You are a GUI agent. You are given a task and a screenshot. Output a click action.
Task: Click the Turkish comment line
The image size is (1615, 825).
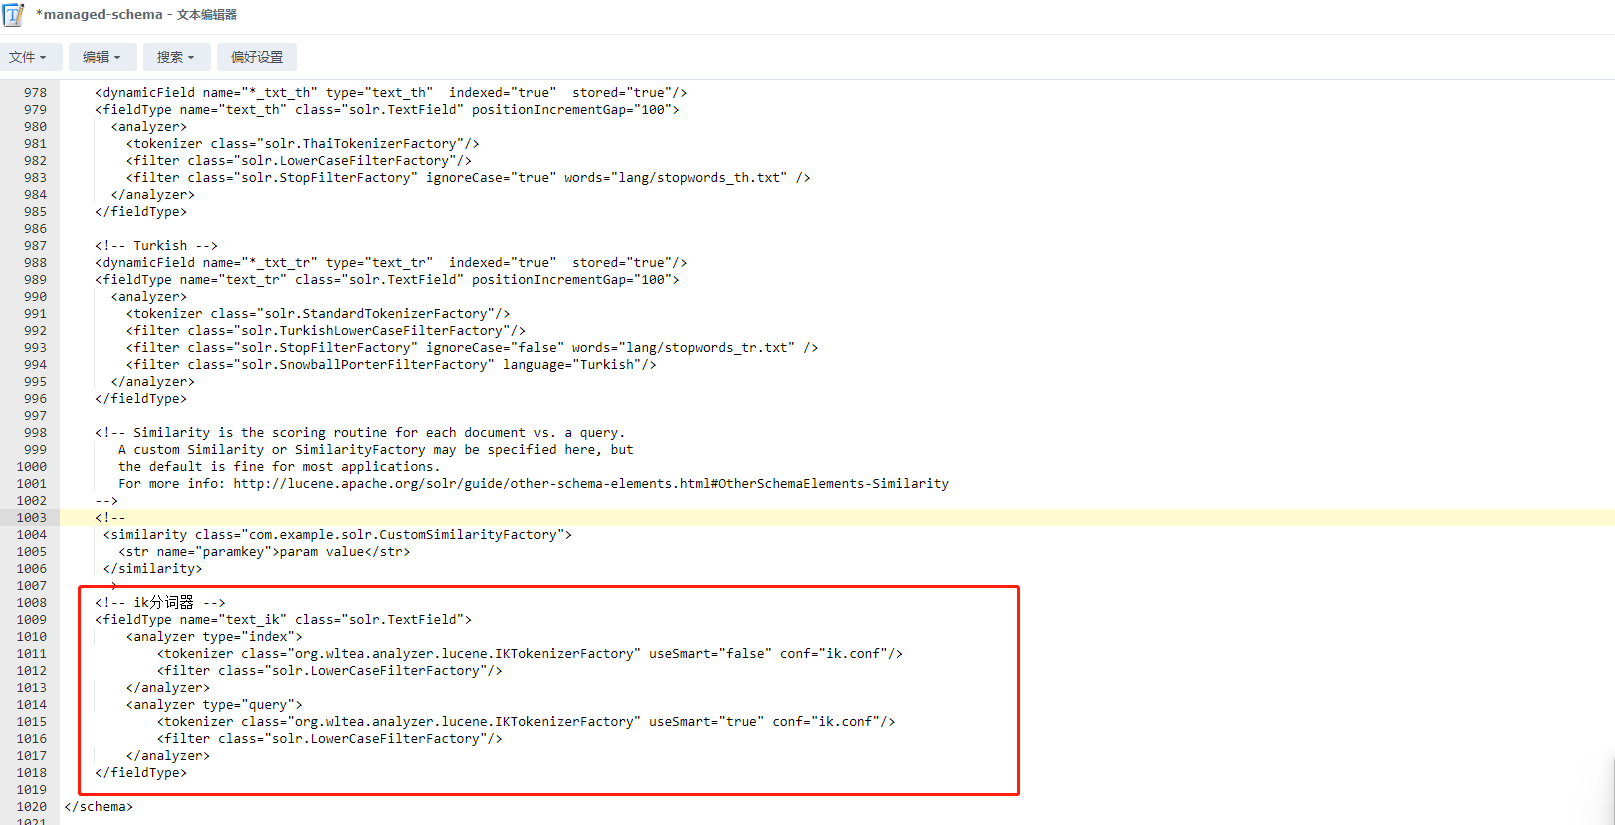(x=156, y=246)
